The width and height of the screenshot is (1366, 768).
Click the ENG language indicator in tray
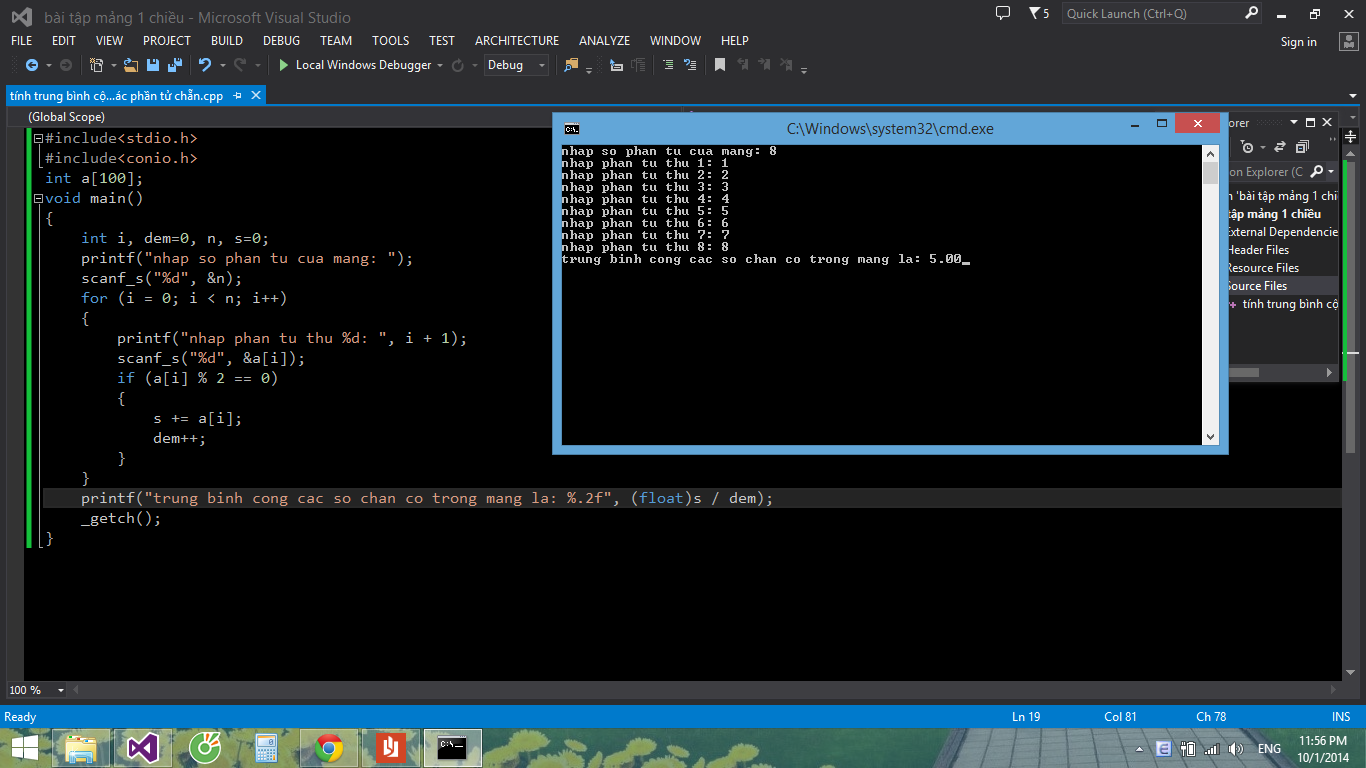pos(1269,749)
